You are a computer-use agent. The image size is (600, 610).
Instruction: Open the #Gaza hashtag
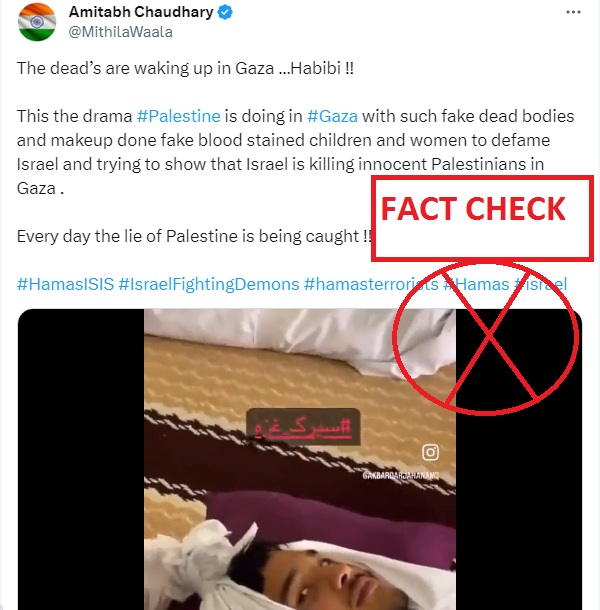[x=332, y=116]
